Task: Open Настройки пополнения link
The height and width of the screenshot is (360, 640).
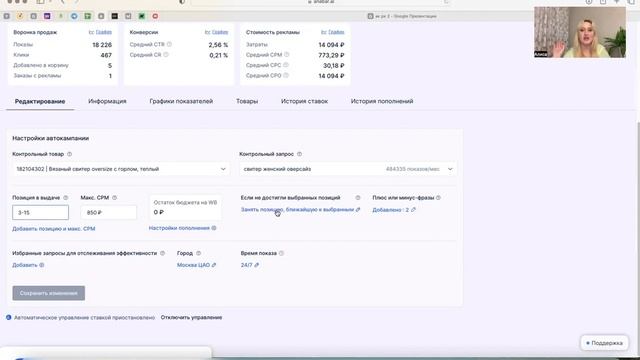Action: point(179,228)
